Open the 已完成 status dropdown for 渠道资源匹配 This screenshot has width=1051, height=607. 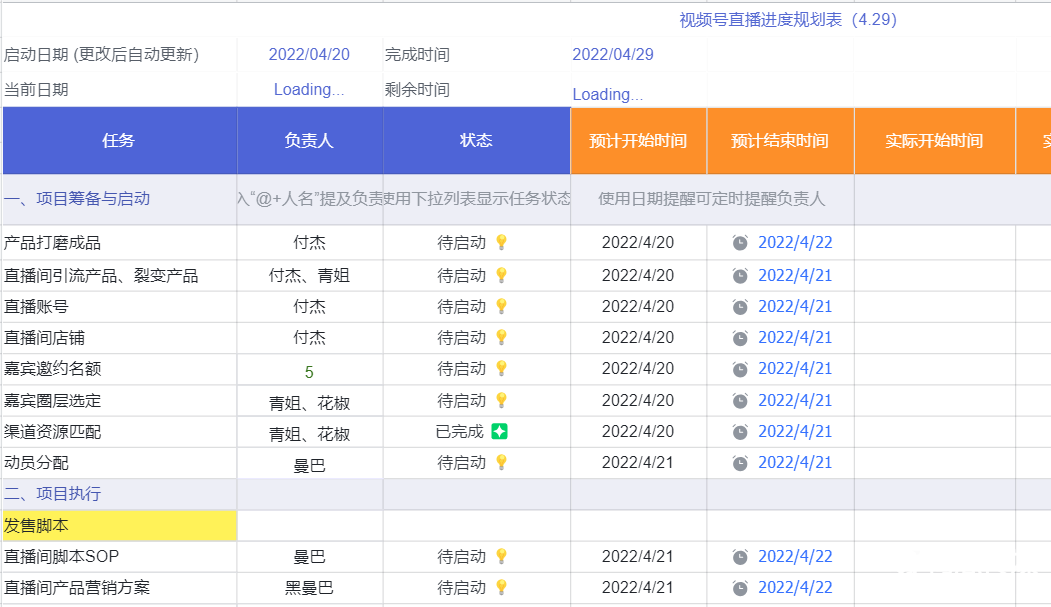point(477,431)
